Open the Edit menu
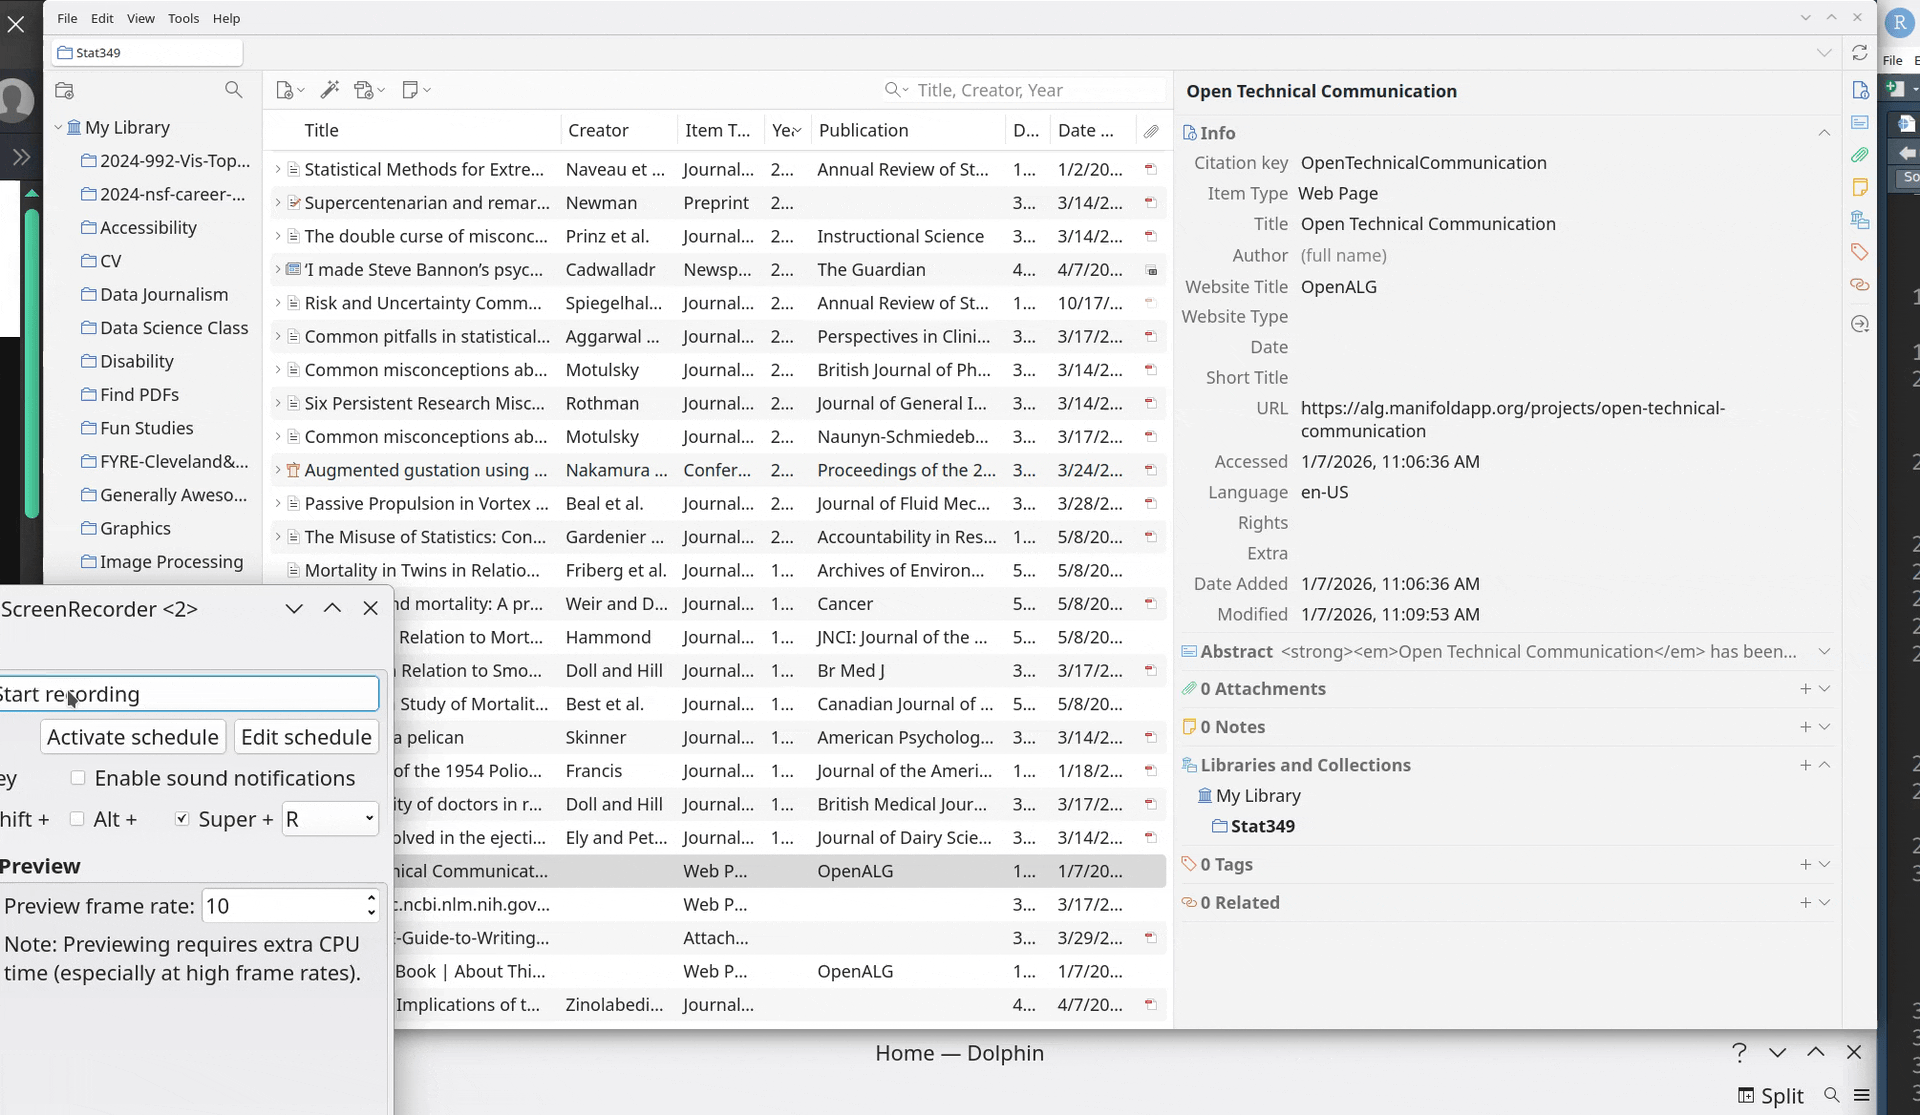This screenshot has height=1115, width=1920. 102,18
